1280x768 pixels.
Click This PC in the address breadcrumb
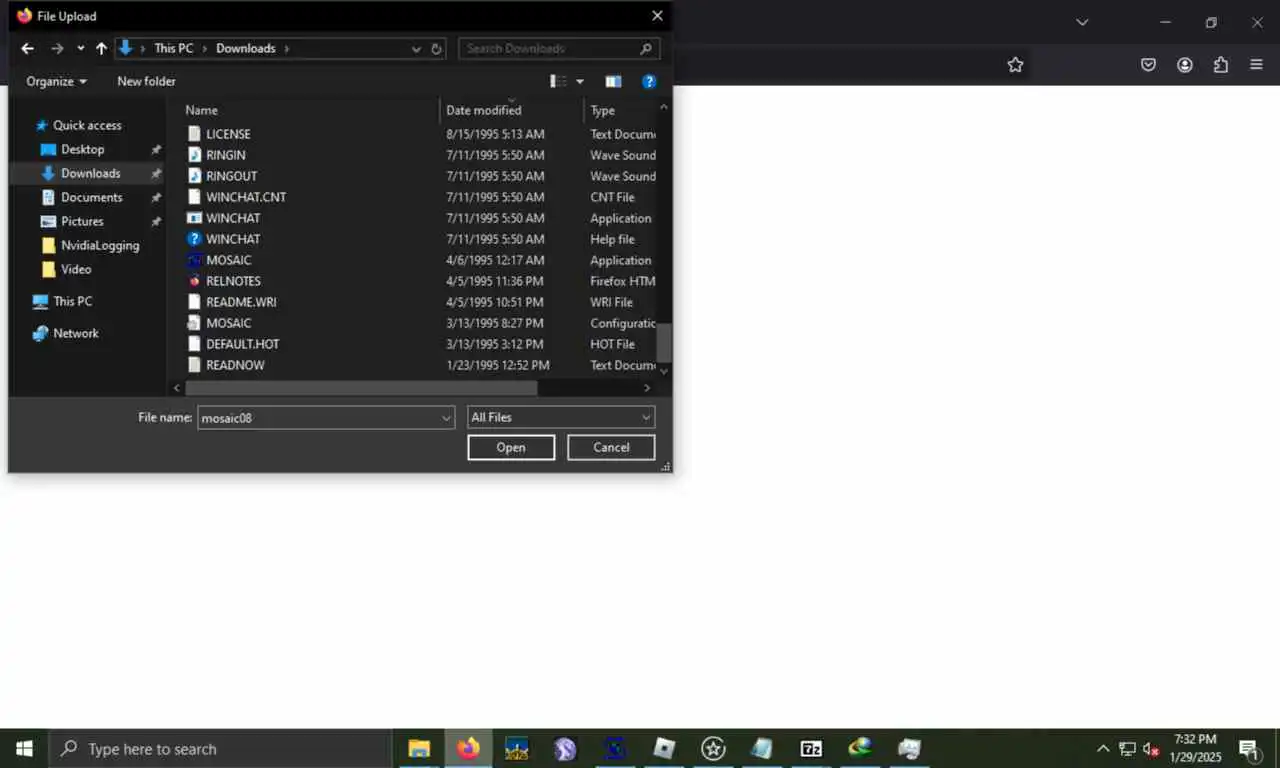tap(174, 48)
